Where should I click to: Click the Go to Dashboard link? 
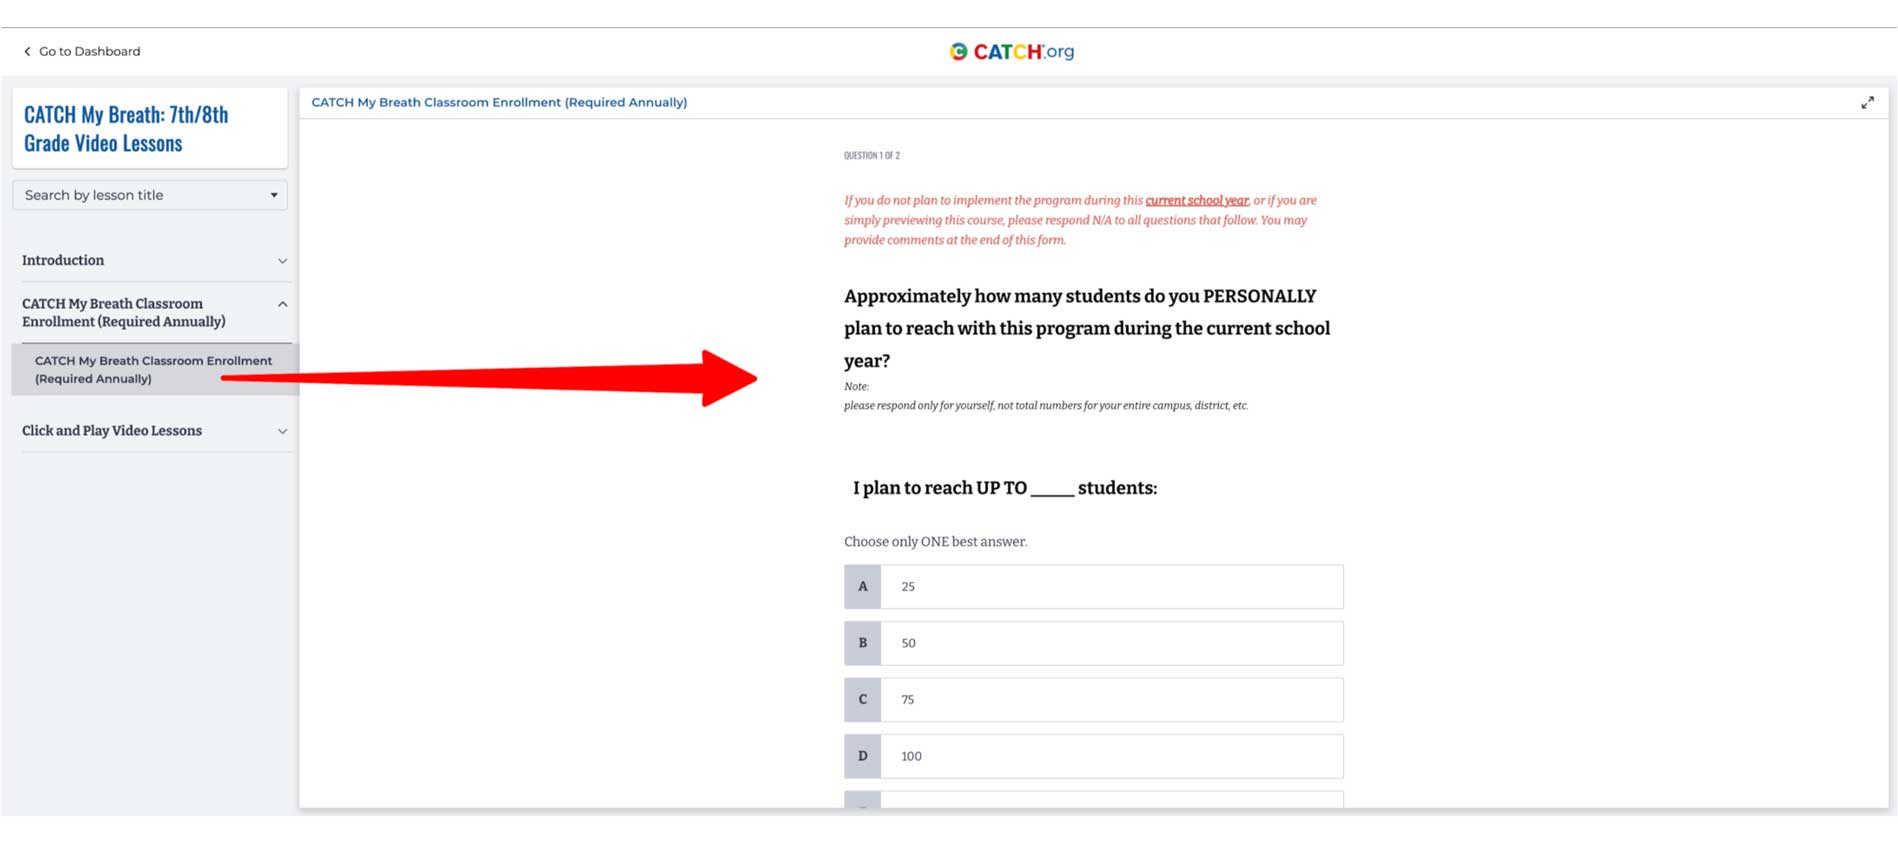[x=89, y=51]
